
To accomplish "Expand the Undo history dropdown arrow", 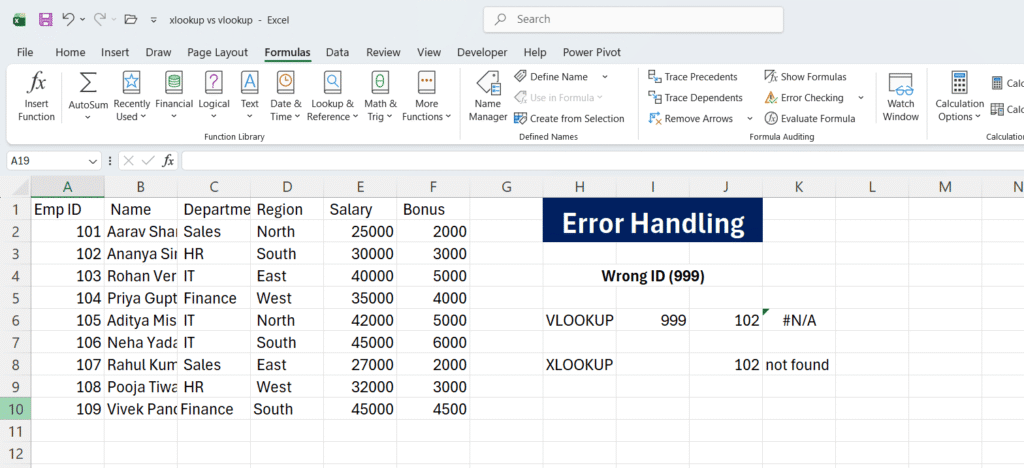I will (x=82, y=20).
